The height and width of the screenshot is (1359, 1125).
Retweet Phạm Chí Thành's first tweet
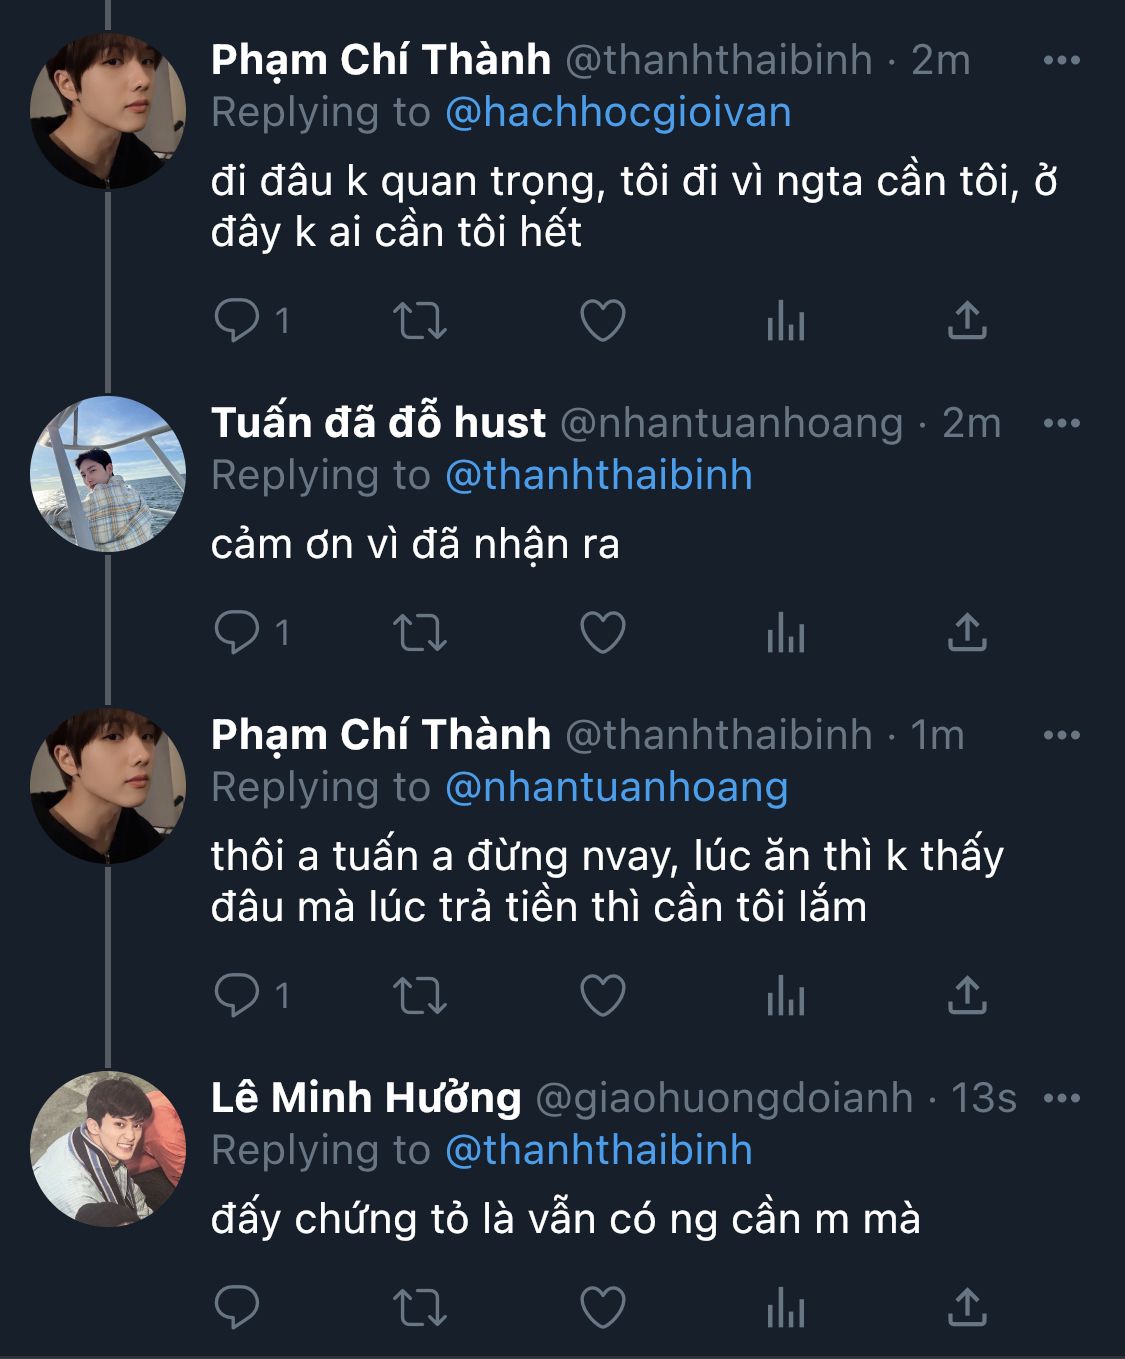point(419,321)
